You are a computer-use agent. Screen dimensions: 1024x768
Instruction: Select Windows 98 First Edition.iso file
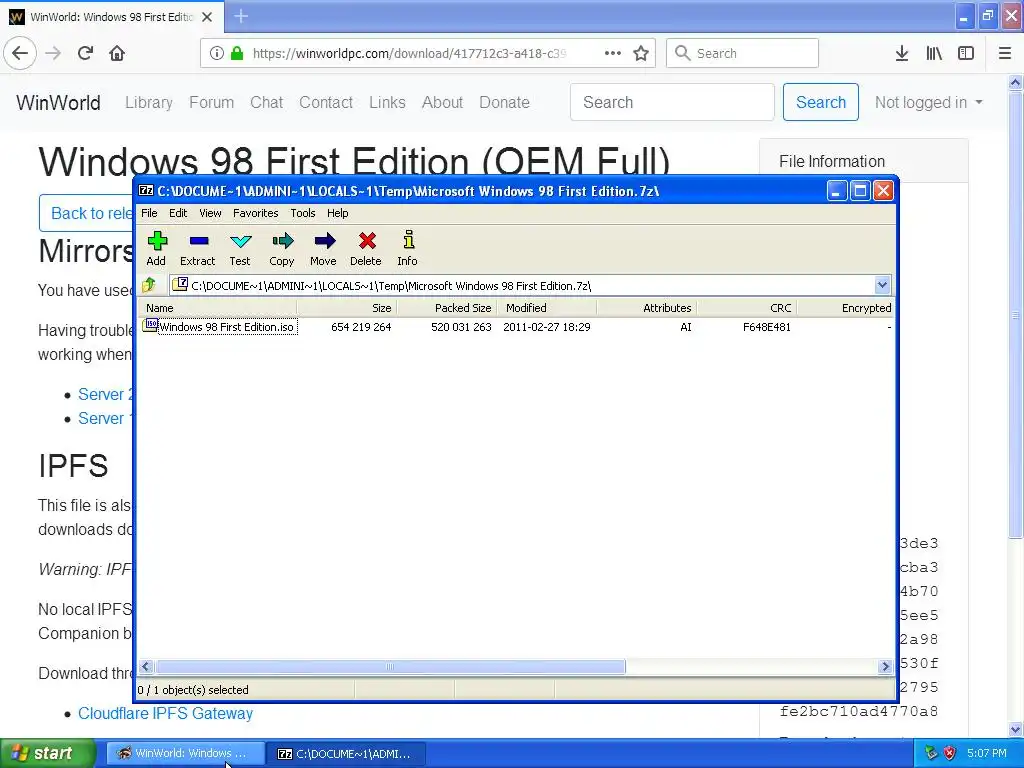click(226, 327)
